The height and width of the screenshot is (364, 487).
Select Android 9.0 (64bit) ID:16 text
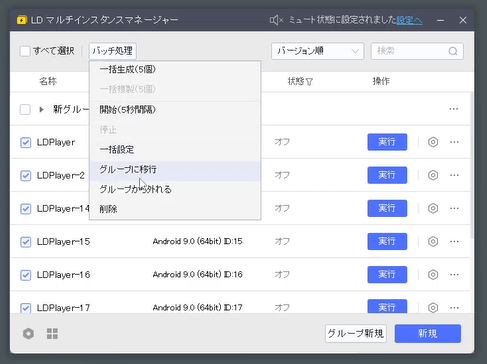pyautogui.click(x=198, y=275)
